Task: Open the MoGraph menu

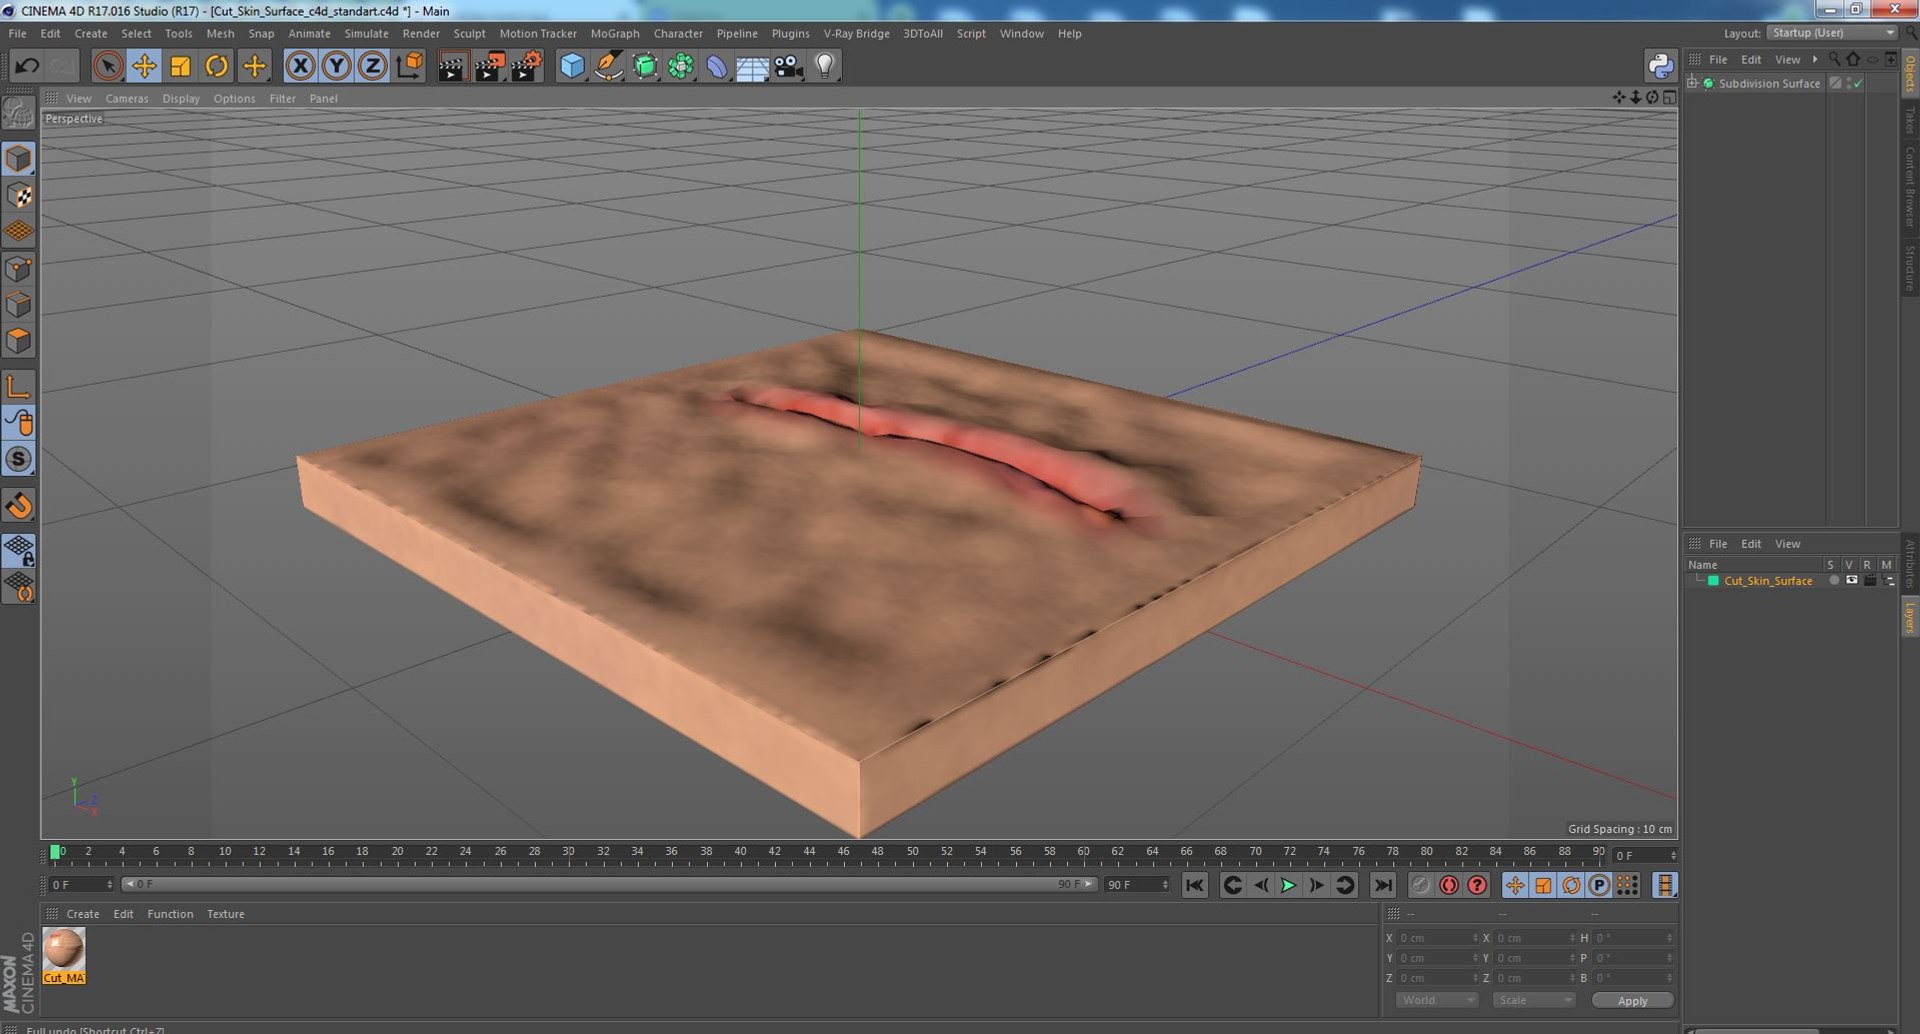Action: pos(615,33)
